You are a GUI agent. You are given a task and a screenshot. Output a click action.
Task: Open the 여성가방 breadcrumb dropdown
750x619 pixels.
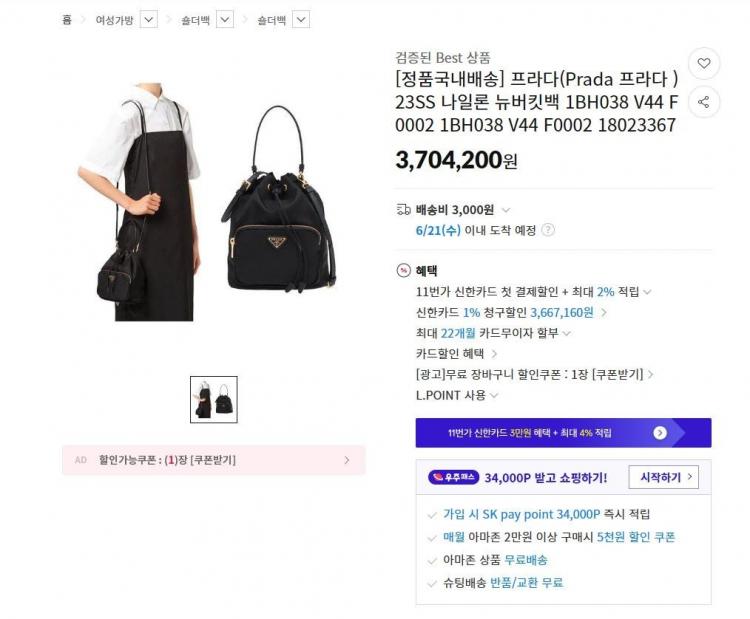click(149, 20)
